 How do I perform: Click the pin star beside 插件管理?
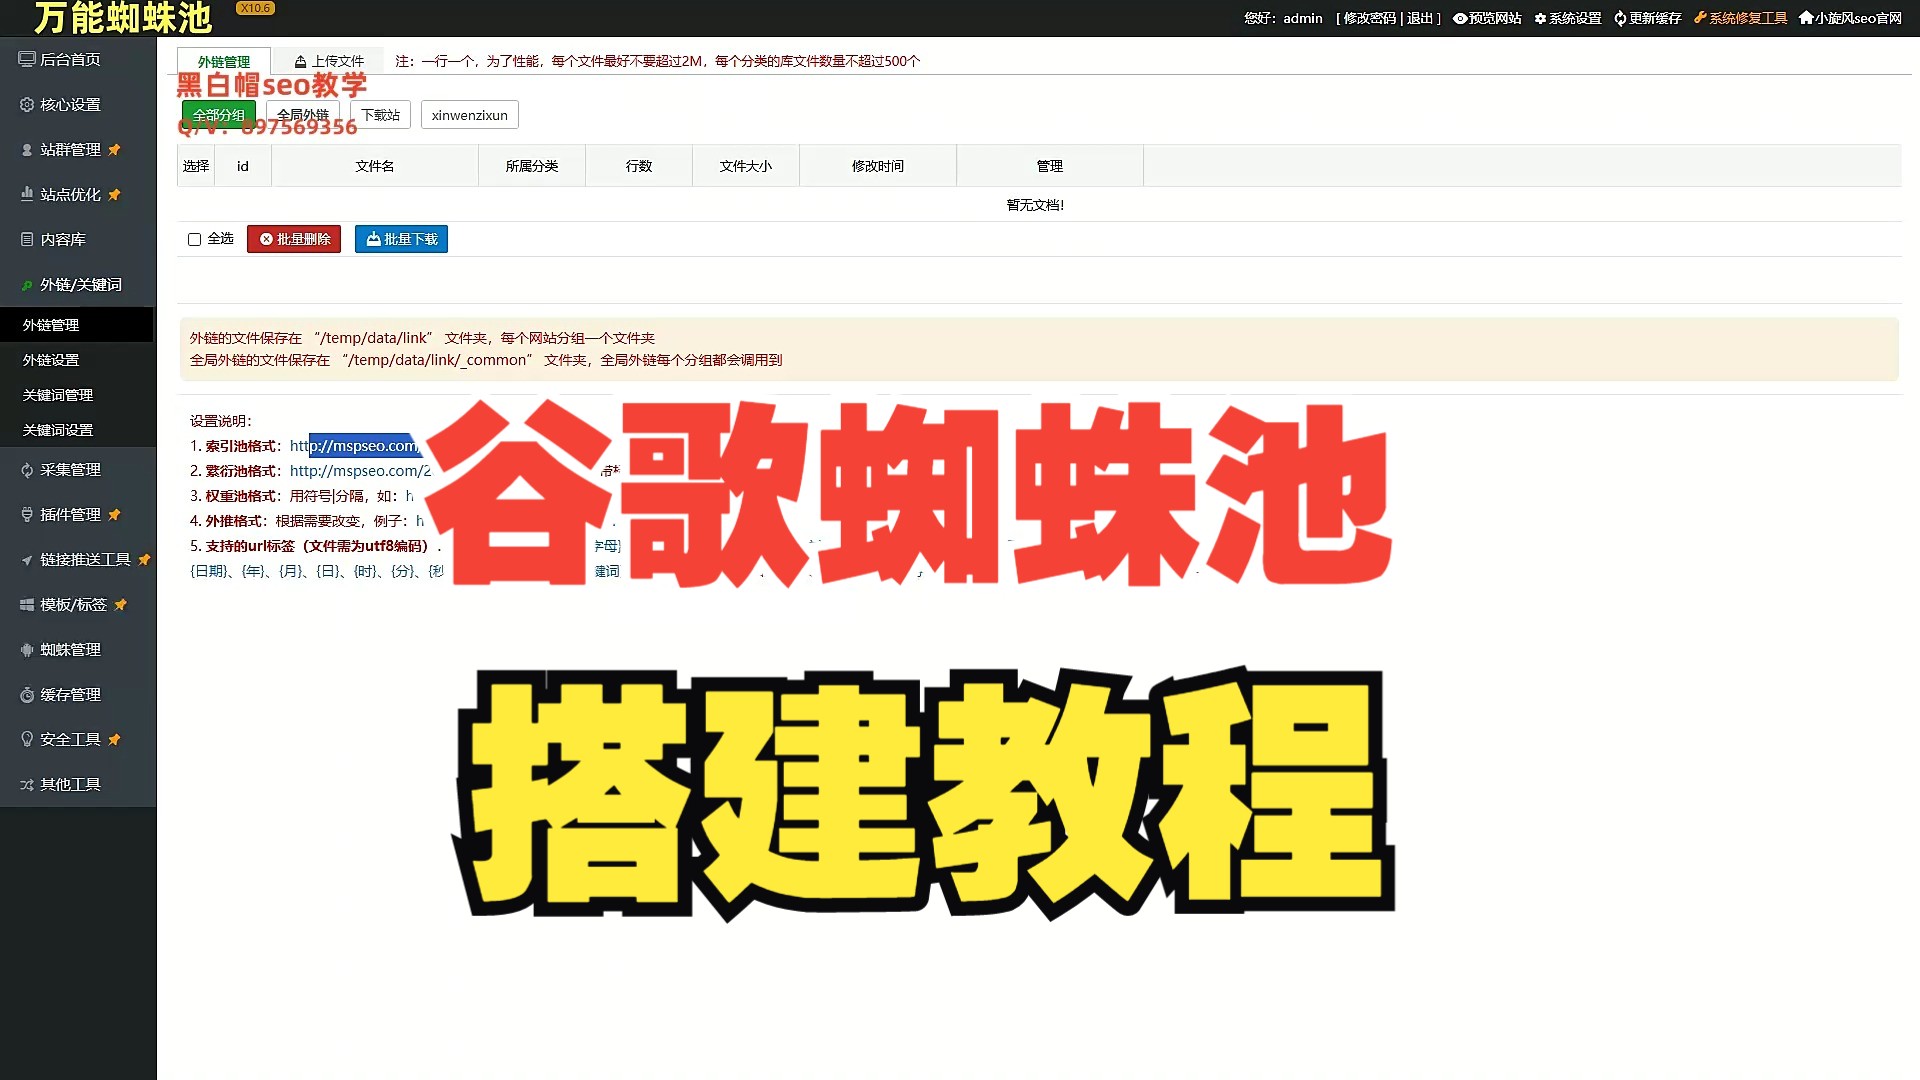point(114,514)
